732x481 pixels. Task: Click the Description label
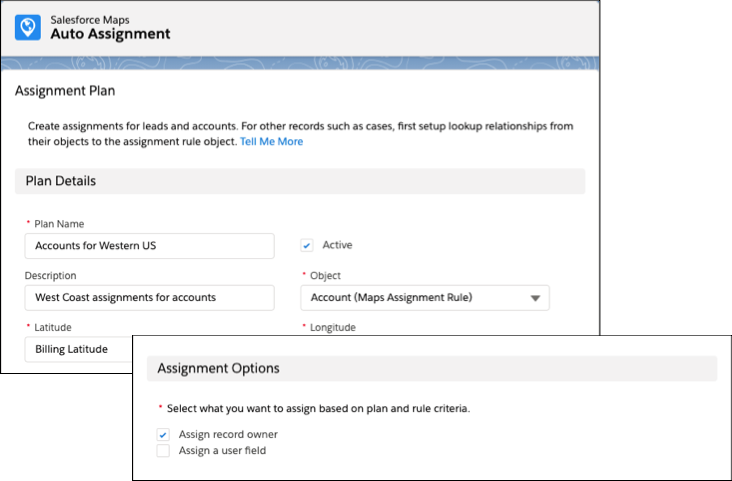(50, 276)
